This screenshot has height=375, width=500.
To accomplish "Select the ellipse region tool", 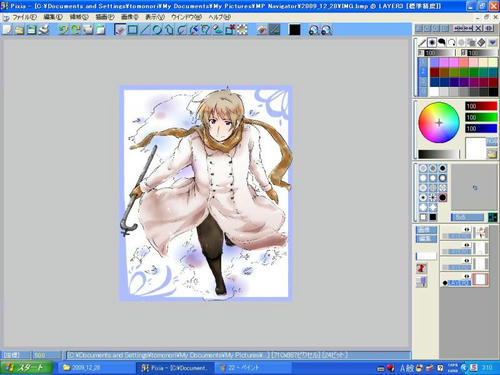I will 157,30.
